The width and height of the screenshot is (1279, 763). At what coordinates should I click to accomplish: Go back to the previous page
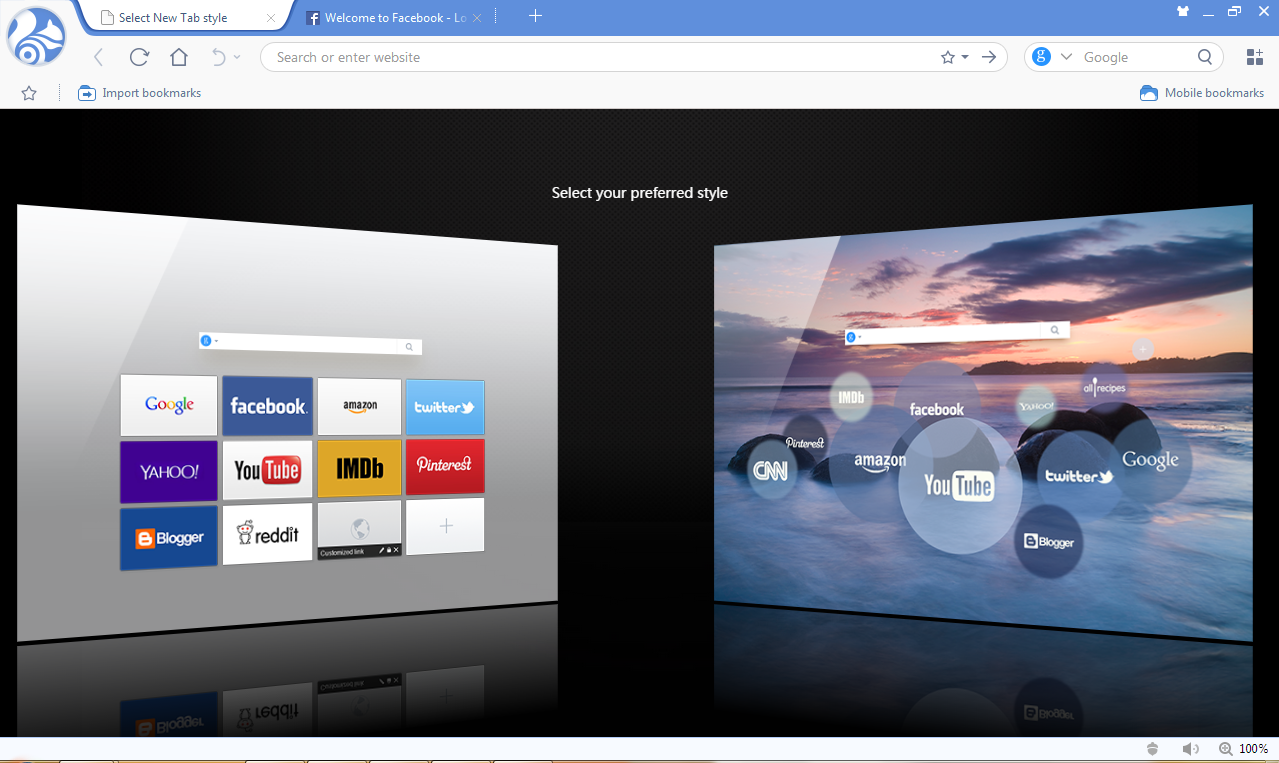pos(98,57)
